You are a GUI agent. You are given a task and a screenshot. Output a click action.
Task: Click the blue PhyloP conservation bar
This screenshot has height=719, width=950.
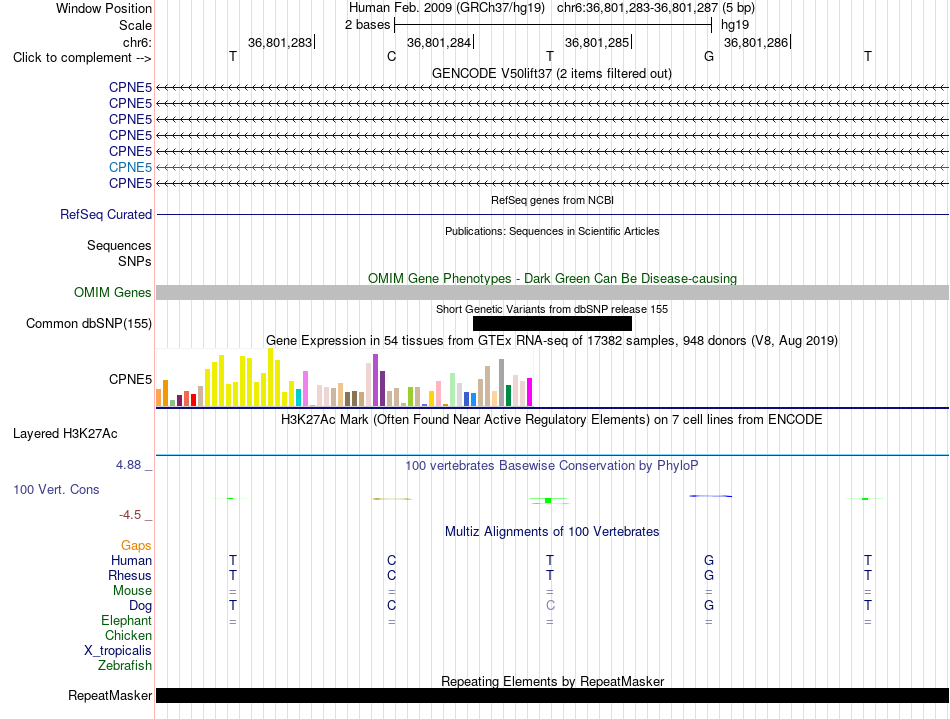711,496
